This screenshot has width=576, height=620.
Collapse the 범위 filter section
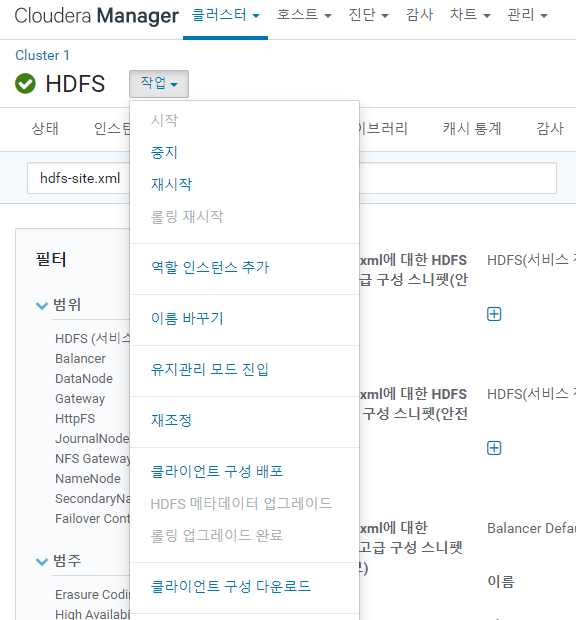click(42, 306)
